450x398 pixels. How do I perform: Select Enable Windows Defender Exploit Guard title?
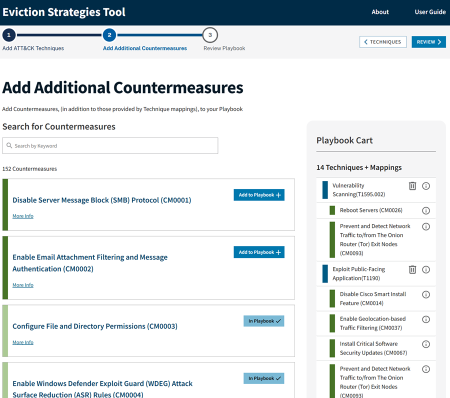(102, 389)
